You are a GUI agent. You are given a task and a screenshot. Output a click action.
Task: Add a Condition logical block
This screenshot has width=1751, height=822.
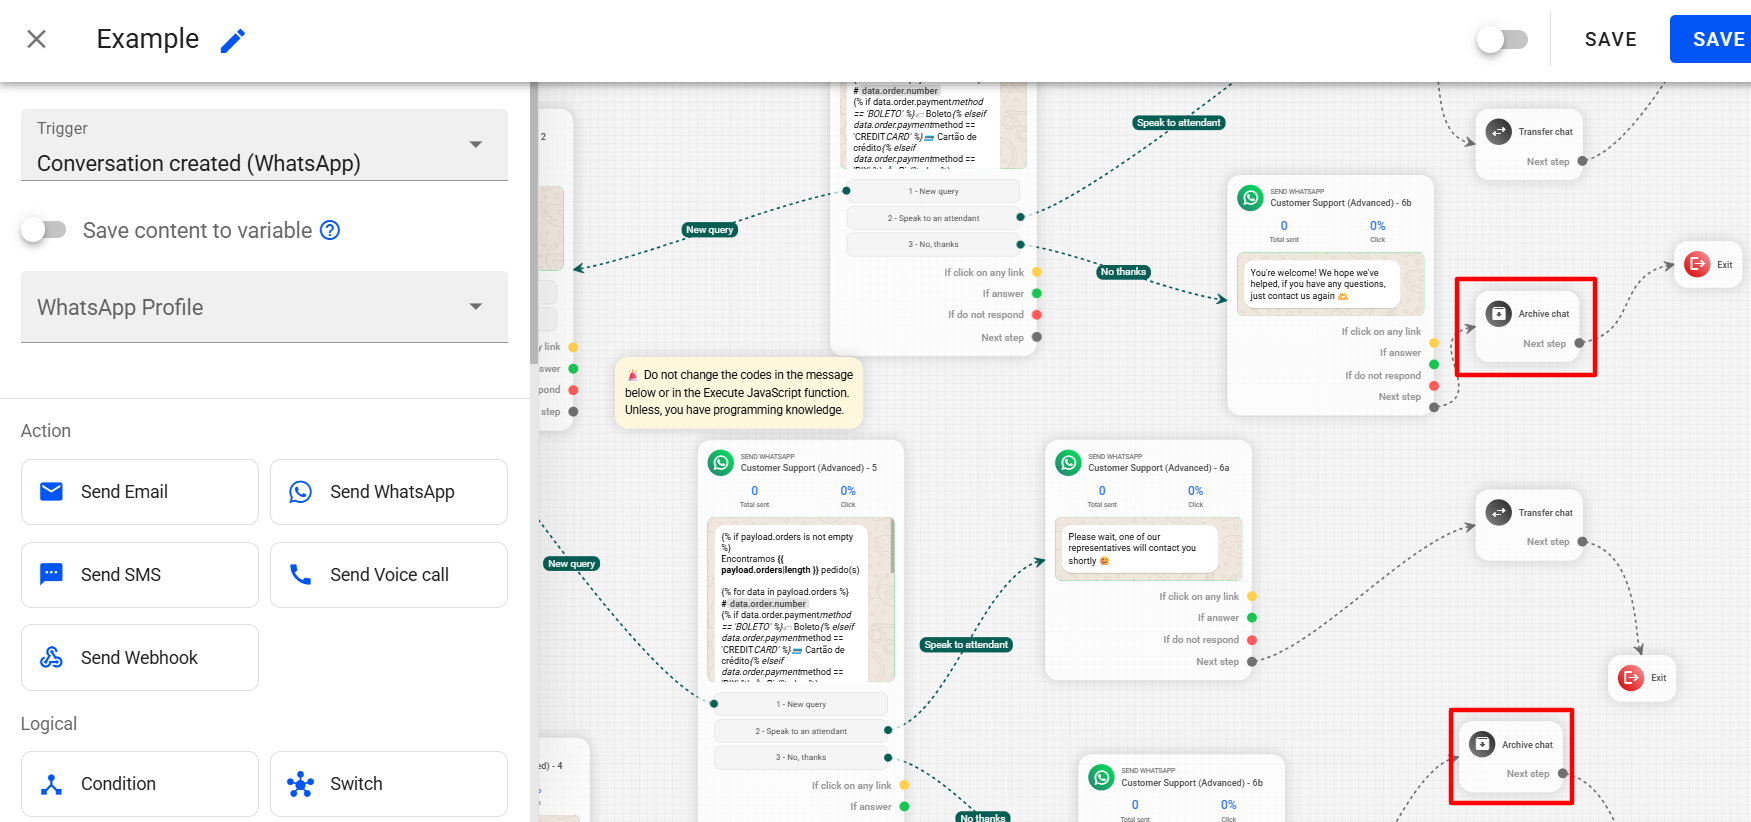pos(140,784)
